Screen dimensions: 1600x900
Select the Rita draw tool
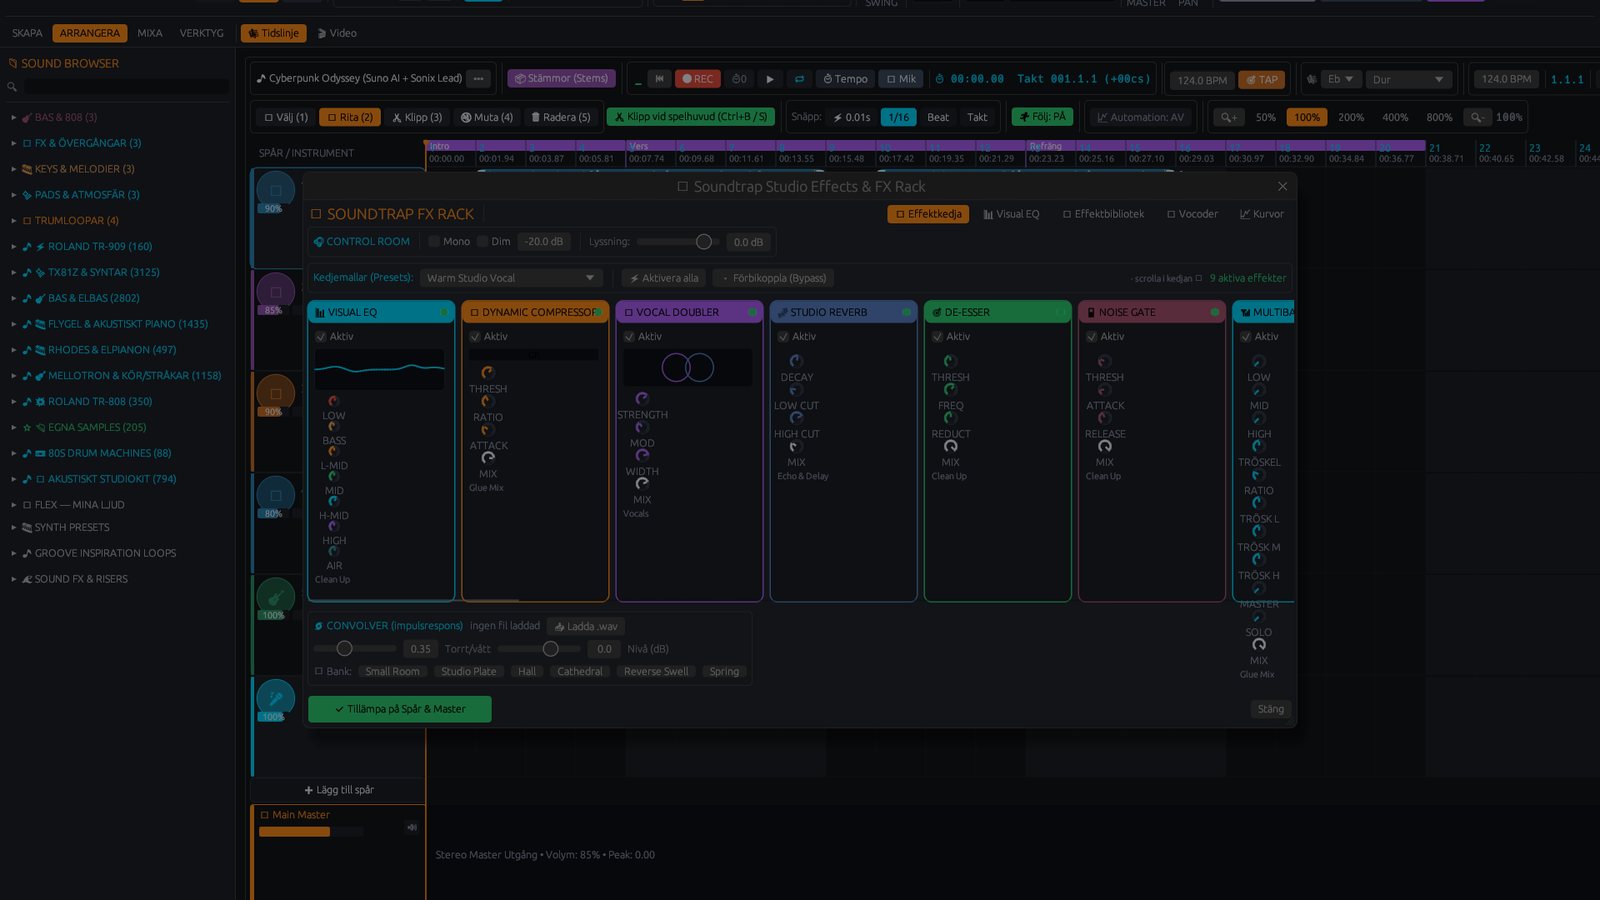click(x=350, y=117)
